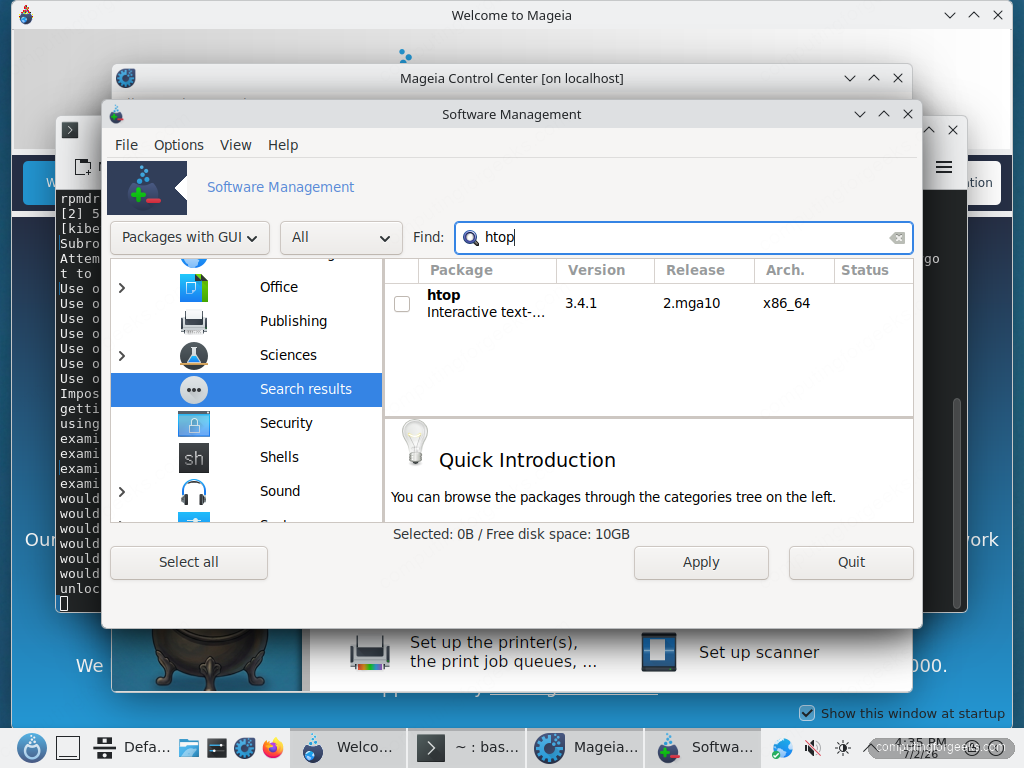Click the Software Management header link

[281, 187]
